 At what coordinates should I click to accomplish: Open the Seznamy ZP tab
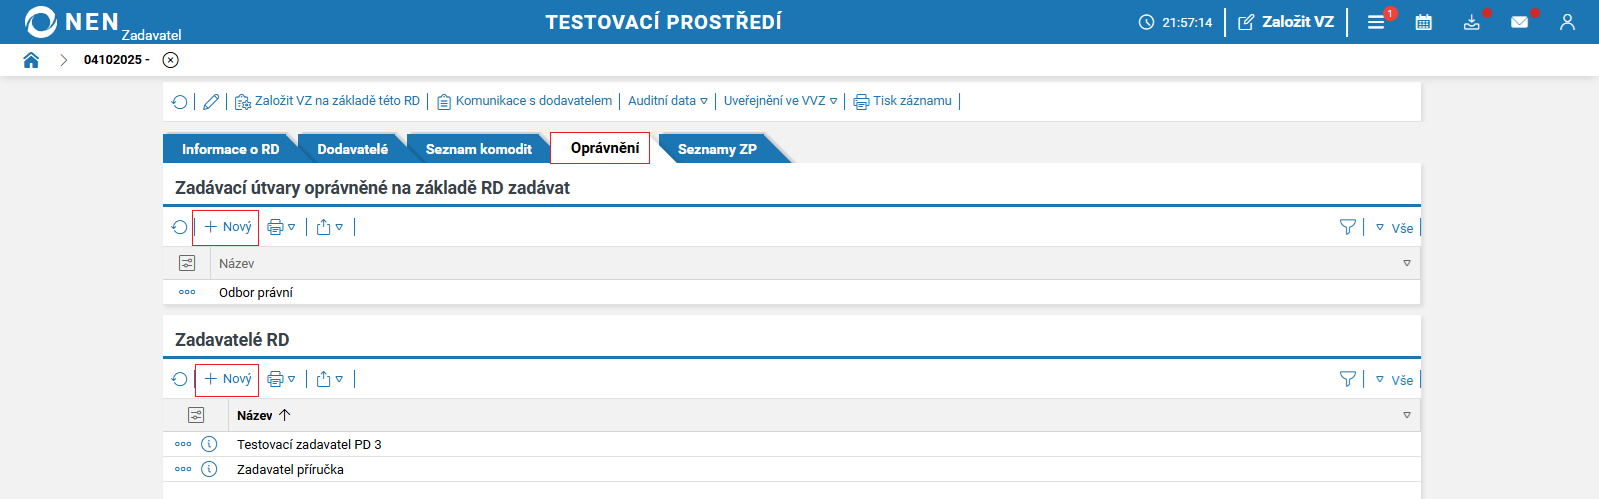(x=717, y=149)
